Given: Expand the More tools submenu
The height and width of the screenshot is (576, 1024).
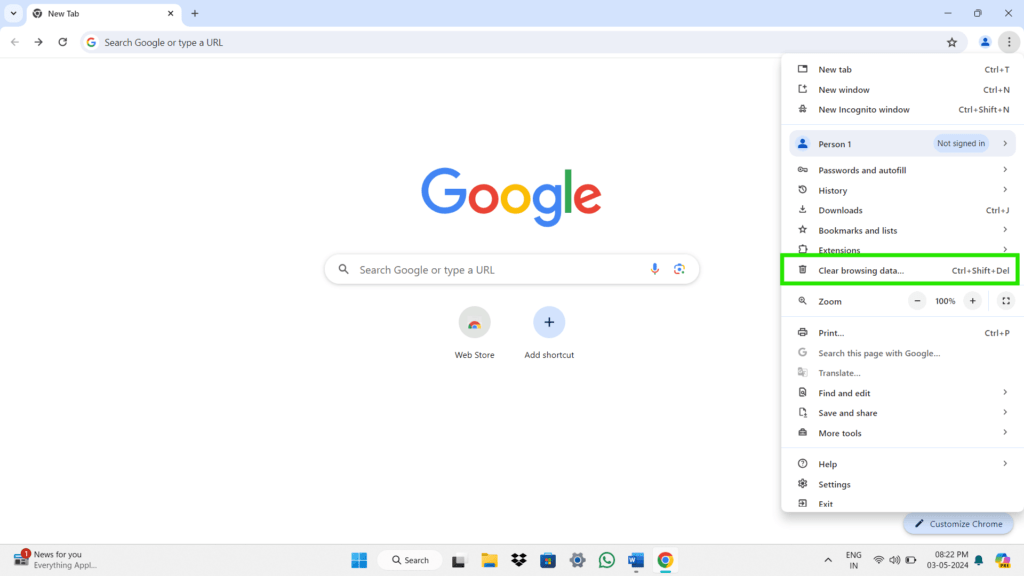Looking at the screenshot, I should (x=903, y=433).
